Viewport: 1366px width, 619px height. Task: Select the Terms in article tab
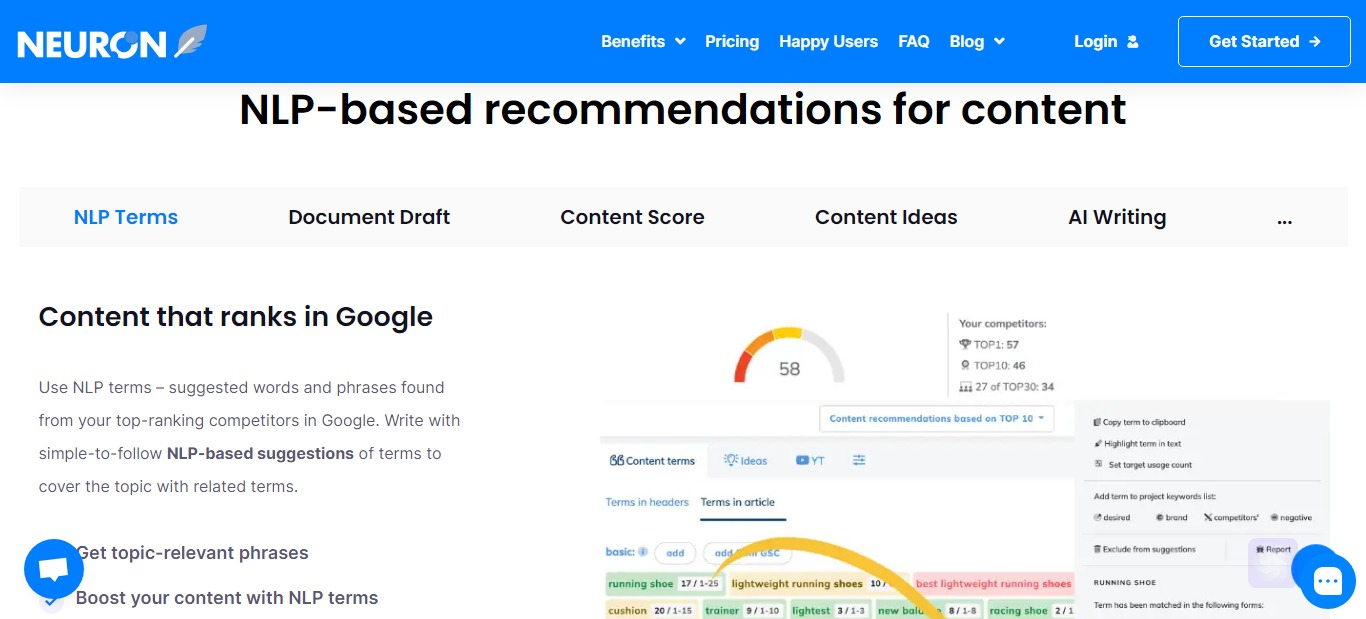pos(738,502)
